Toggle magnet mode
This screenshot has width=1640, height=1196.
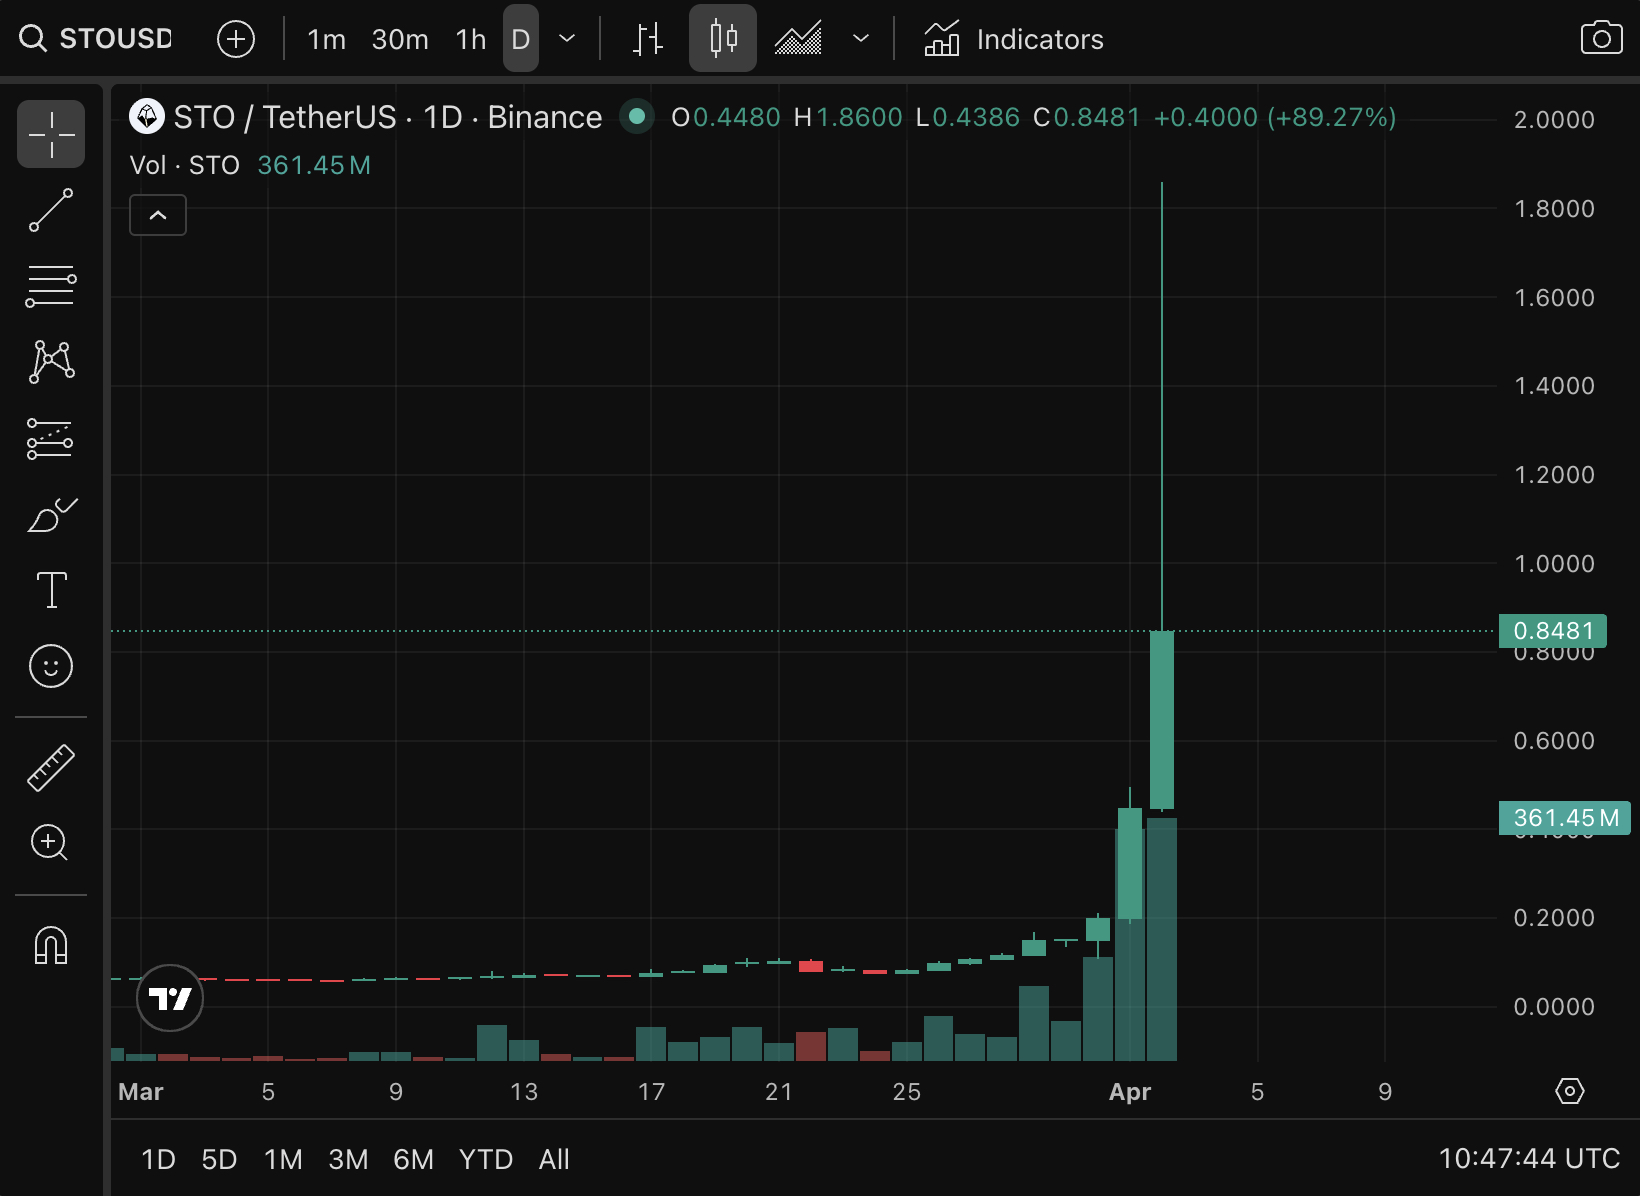point(50,945)
